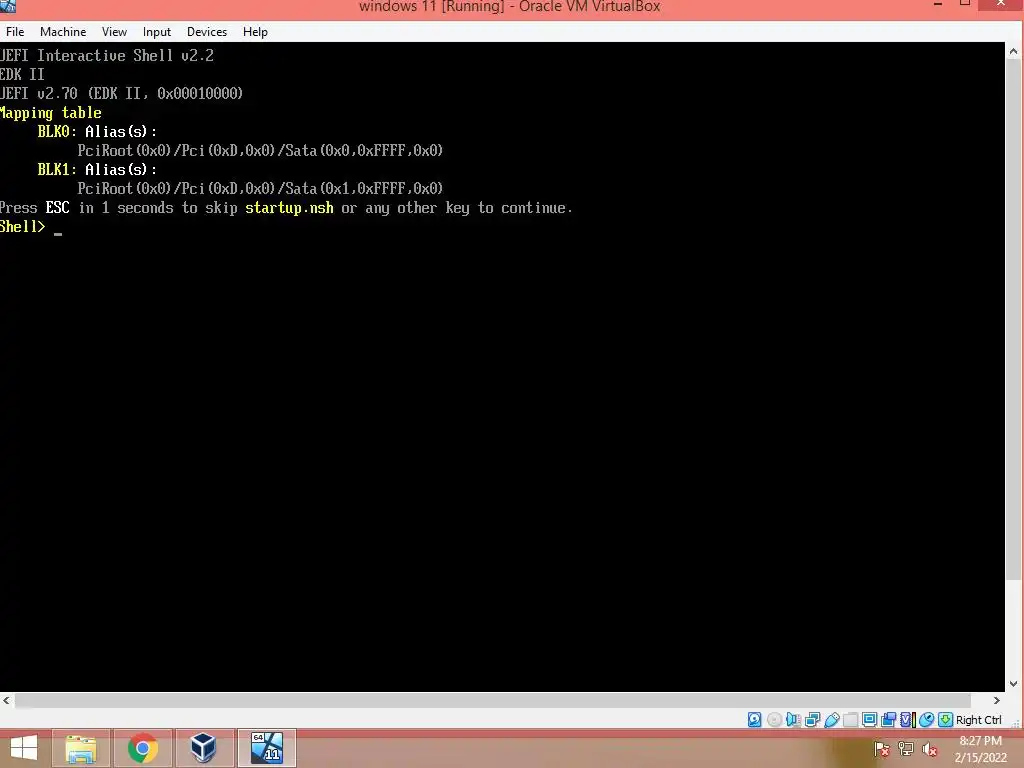Click the audio status icon
1024x768 pixels.
(793, 720)
